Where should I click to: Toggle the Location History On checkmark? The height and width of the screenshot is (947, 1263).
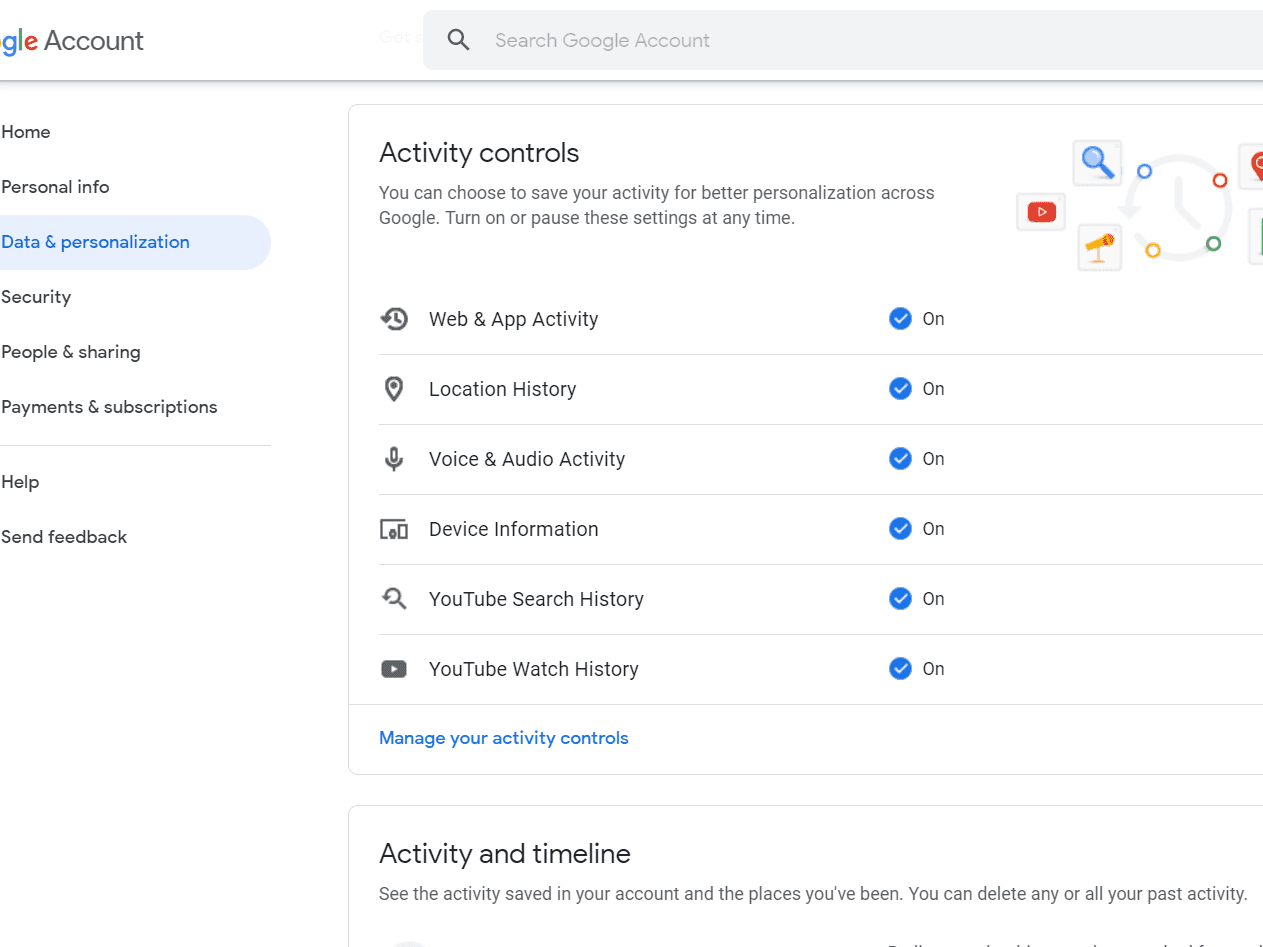click(x=900, y=389)
